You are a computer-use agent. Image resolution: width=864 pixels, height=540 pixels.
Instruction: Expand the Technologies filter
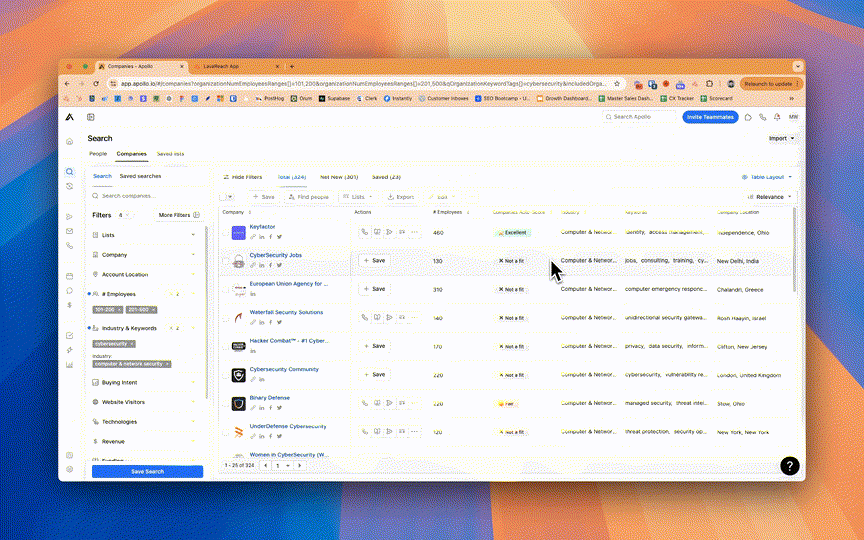(x=145, y=422)
